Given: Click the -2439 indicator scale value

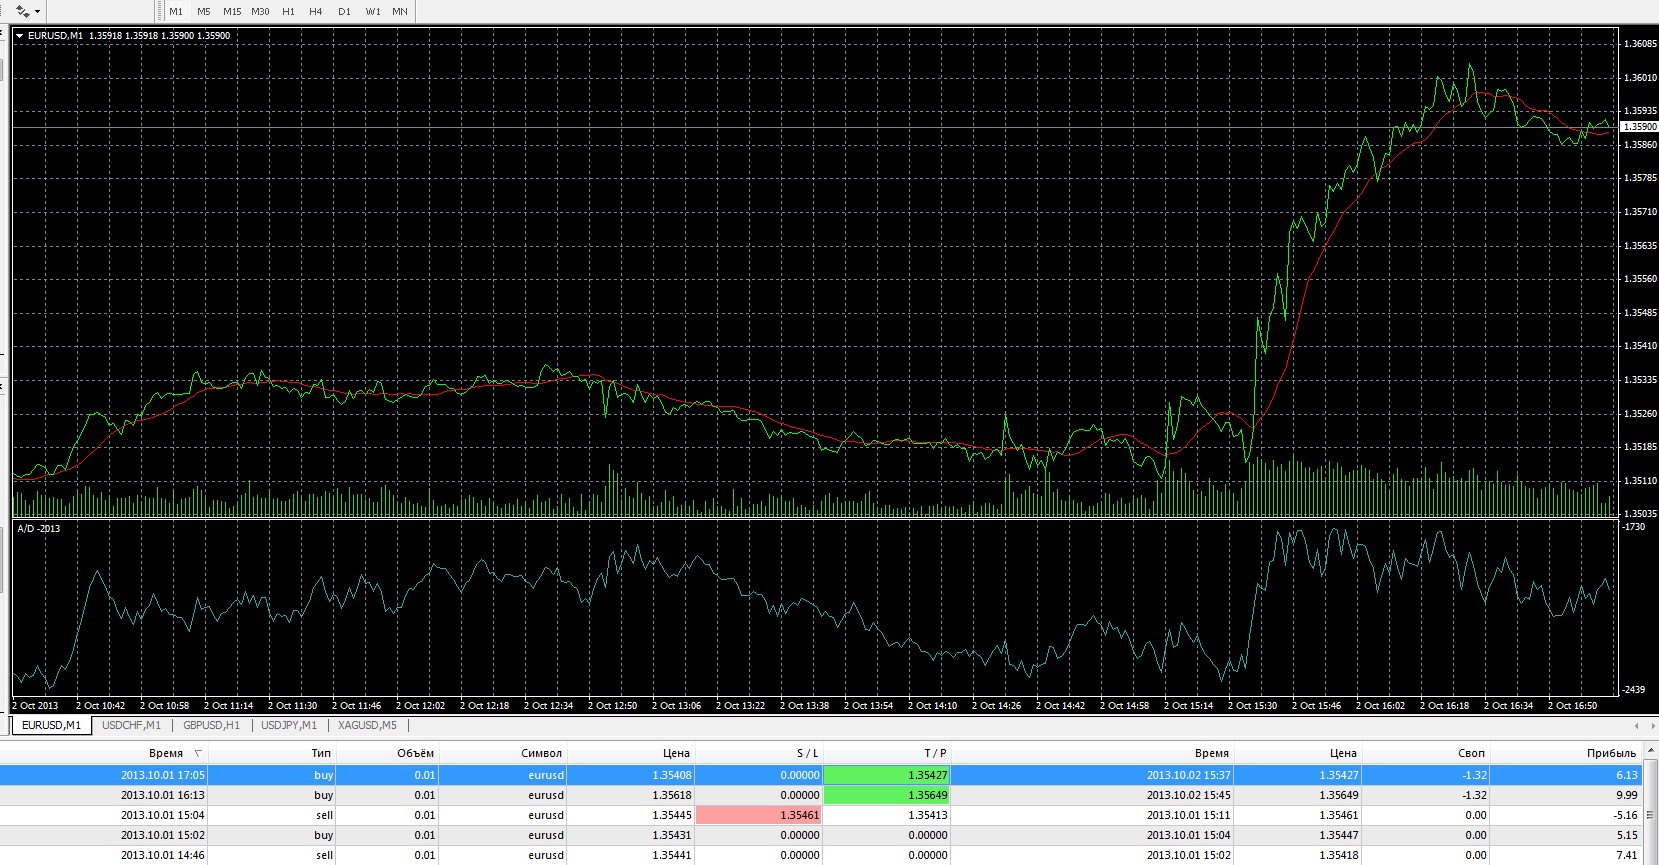Looking at the screenshot, I should tap(1633, 689).
